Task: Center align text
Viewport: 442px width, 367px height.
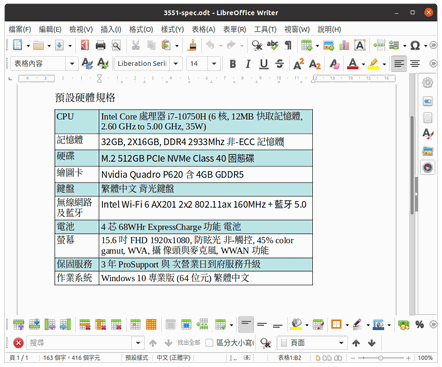Action: pyautogui.click(x=415, y=64)
